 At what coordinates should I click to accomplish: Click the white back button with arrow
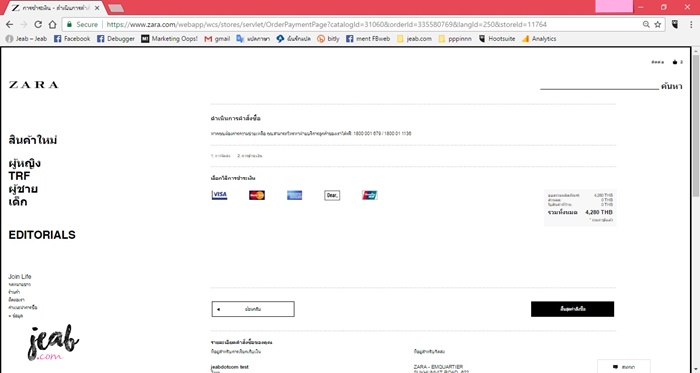point(253,309)
